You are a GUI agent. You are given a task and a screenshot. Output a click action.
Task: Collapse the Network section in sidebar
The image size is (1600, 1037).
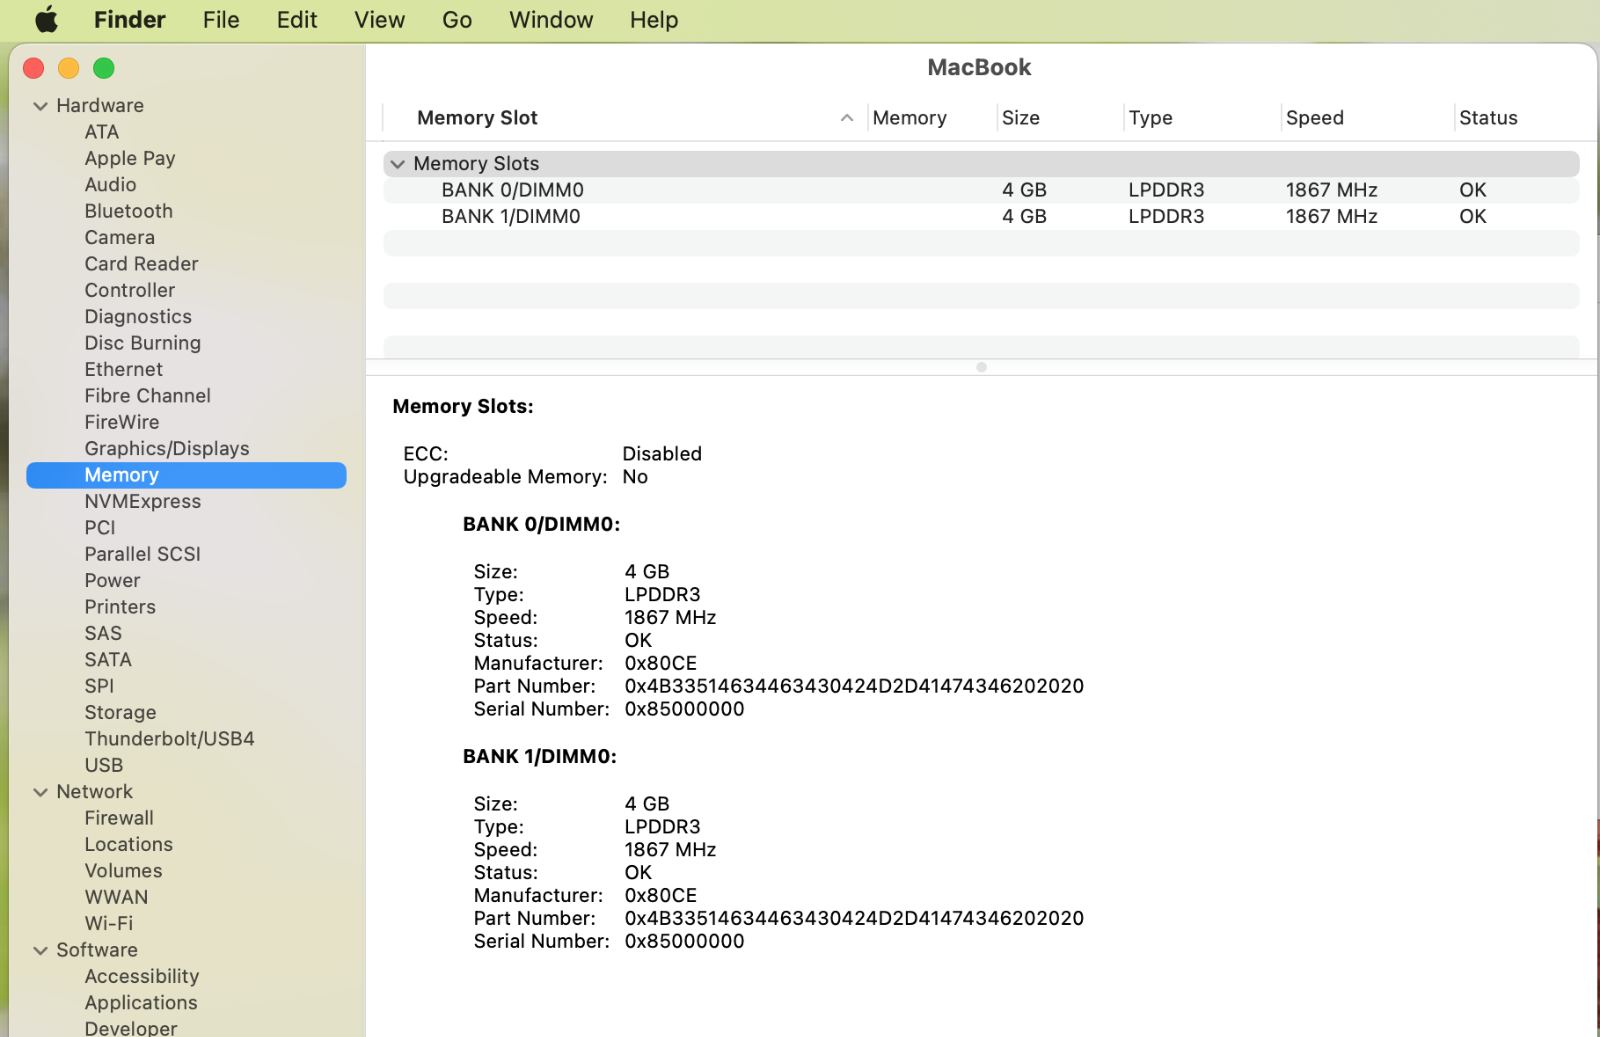(40, 792)
